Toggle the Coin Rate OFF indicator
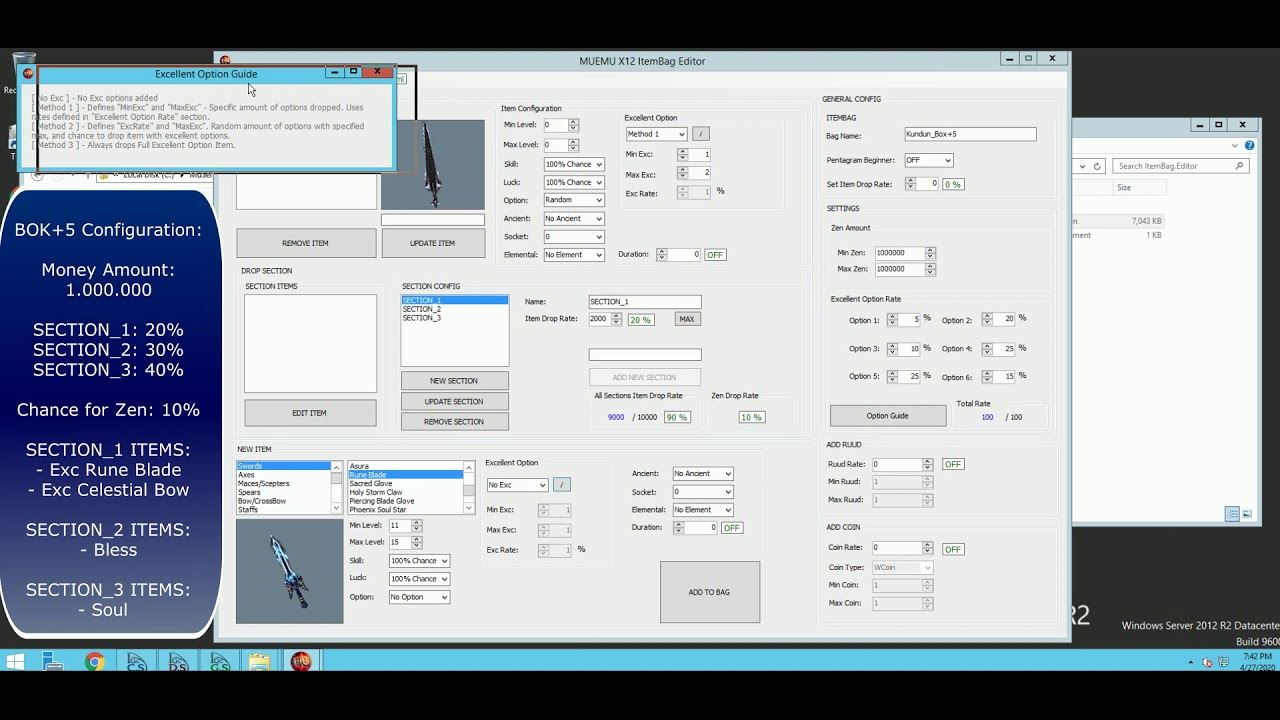This screenshot has height=720, width=1280. [x=953, y=549]
